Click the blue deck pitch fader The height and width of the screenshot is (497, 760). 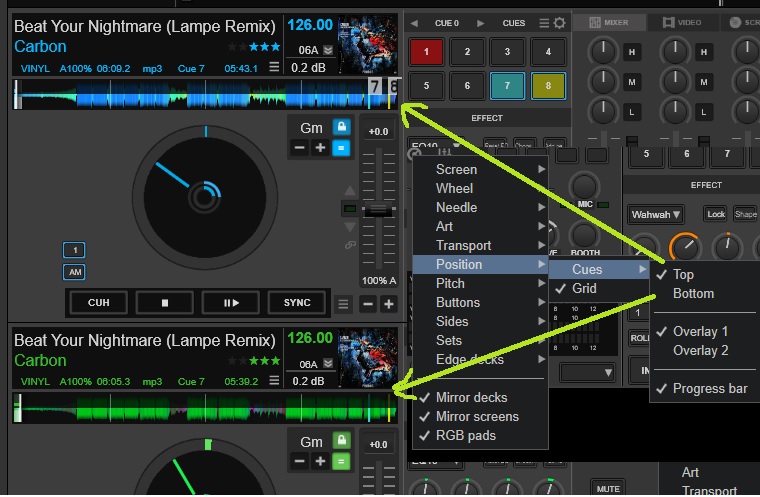tap(378, 210)
